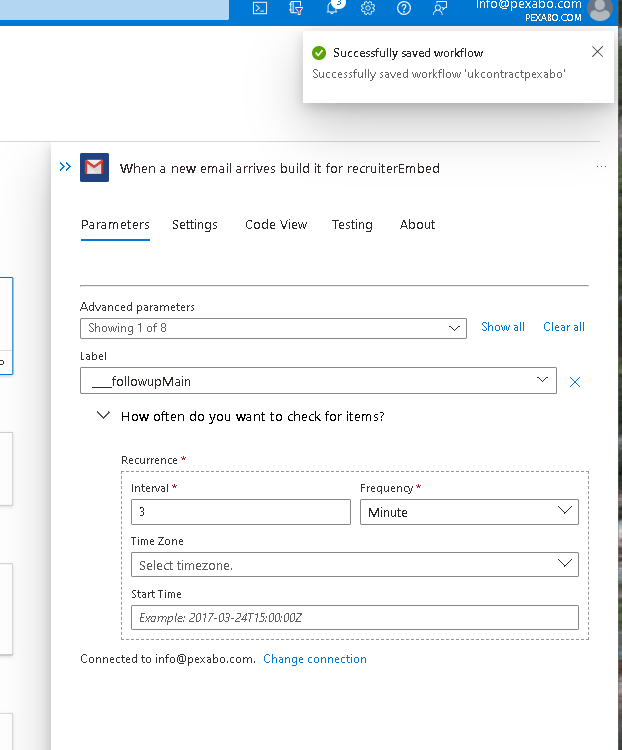Open the portal settings gear
This screenshot has height=750, width=622.
pos(368,8)
